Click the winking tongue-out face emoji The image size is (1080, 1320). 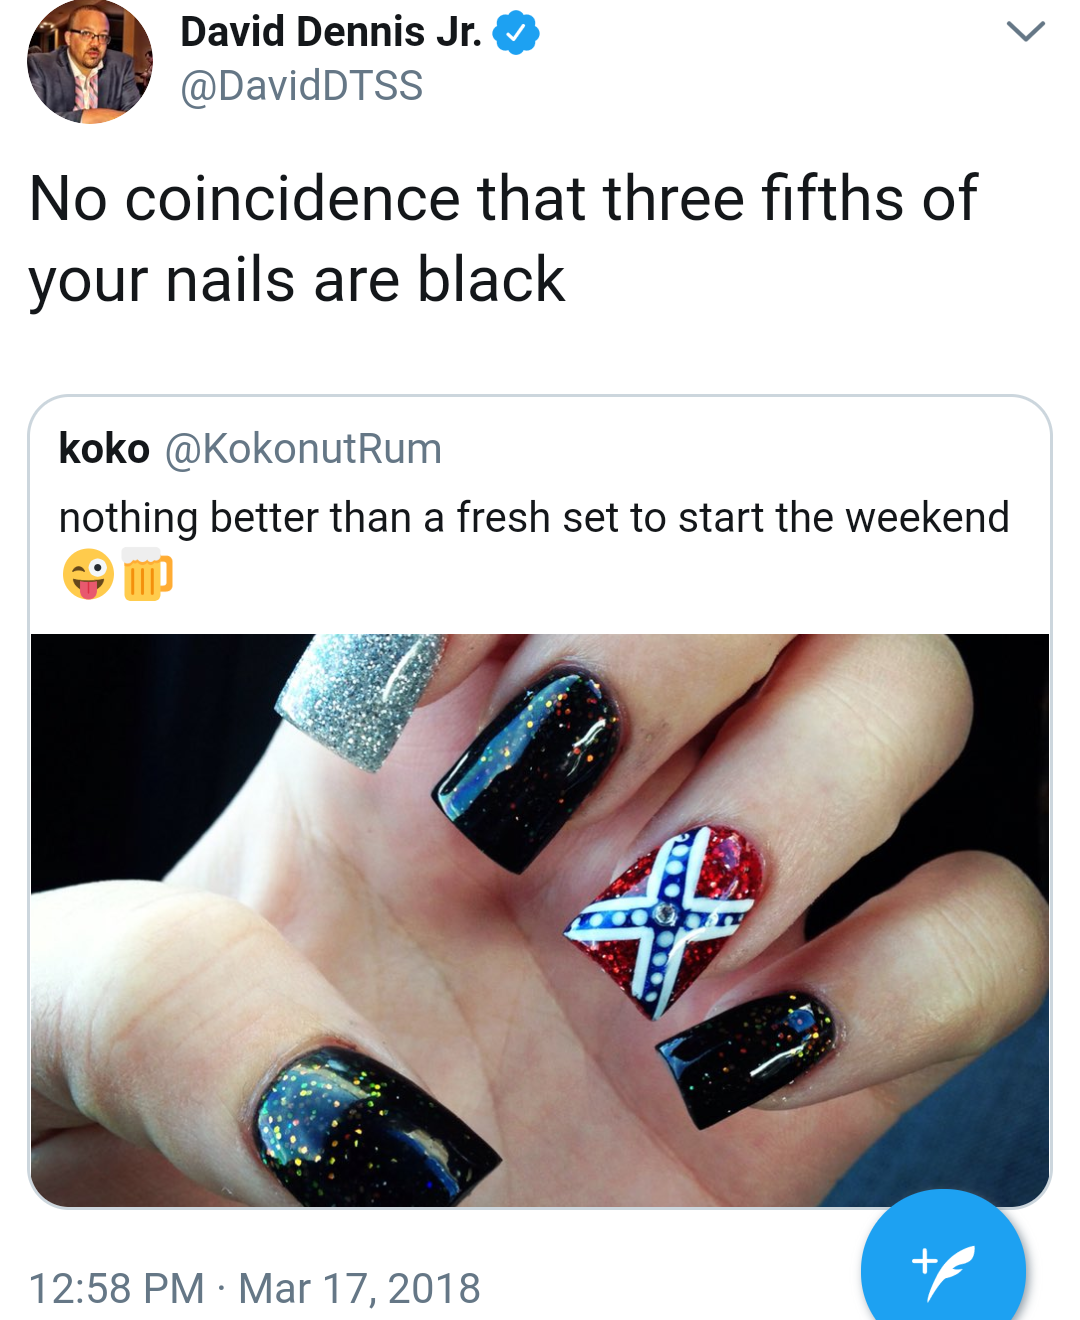[88, 574]
